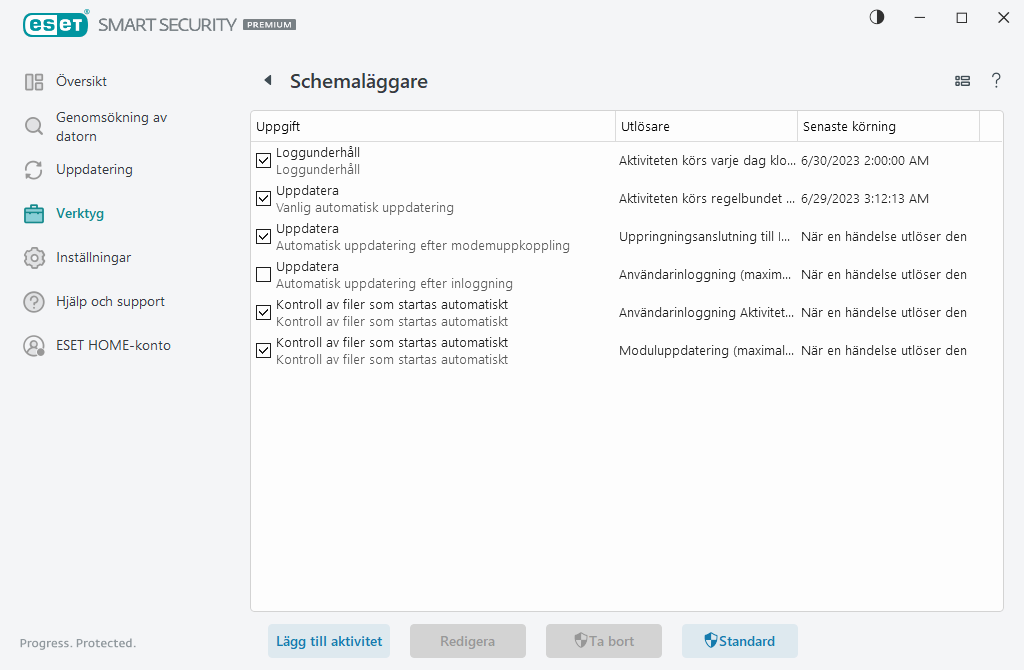
Task: Go back using the arrow beside Schemaläggare
Action: (267, 81)
